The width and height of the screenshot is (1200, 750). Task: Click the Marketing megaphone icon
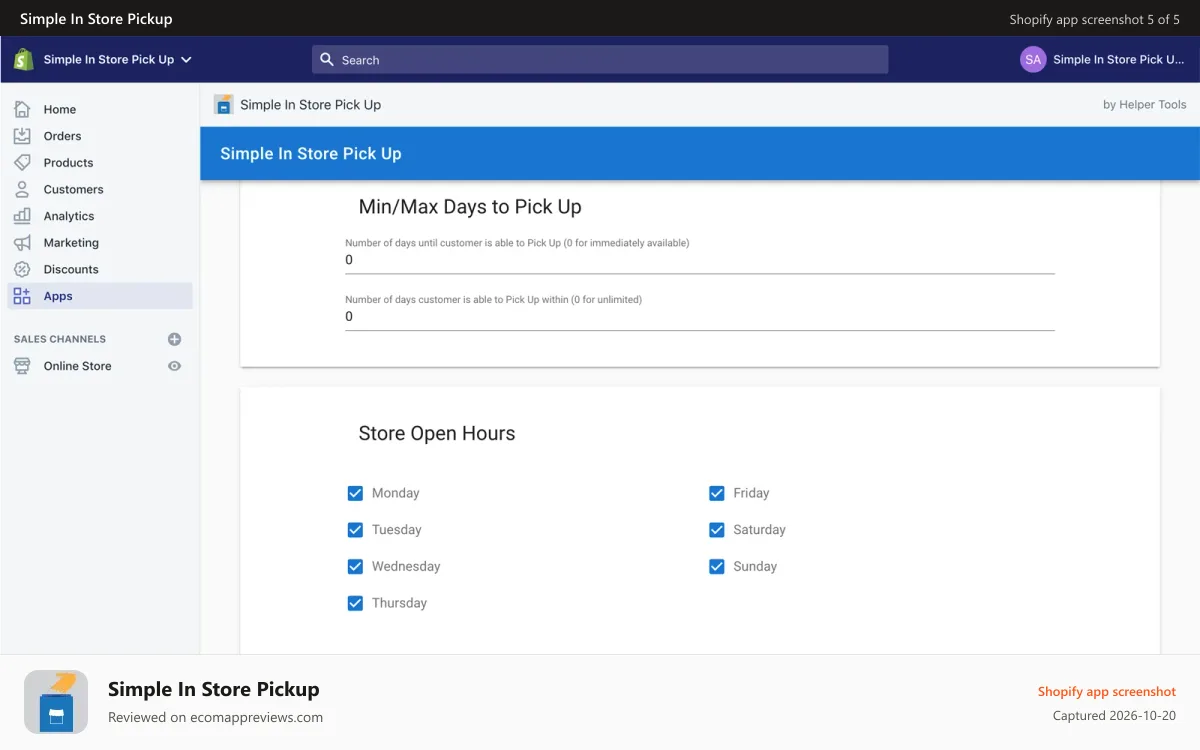(x=22, y=242)
